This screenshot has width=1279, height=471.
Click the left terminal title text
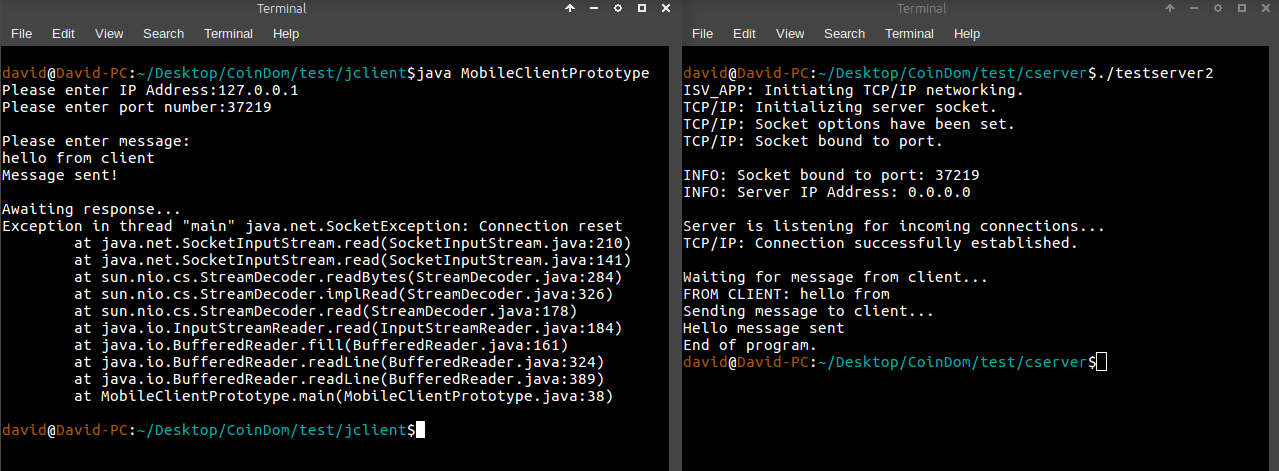[282, 9]
